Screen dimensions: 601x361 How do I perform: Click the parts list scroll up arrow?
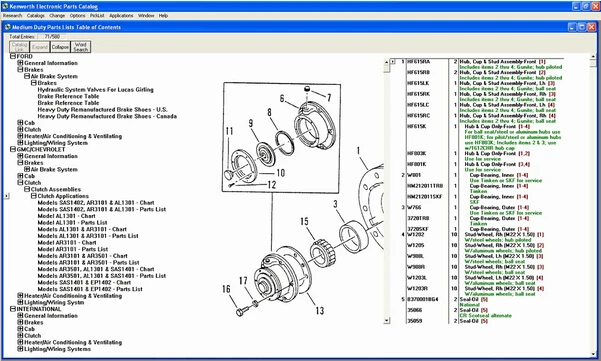click(x=386, y=62)
